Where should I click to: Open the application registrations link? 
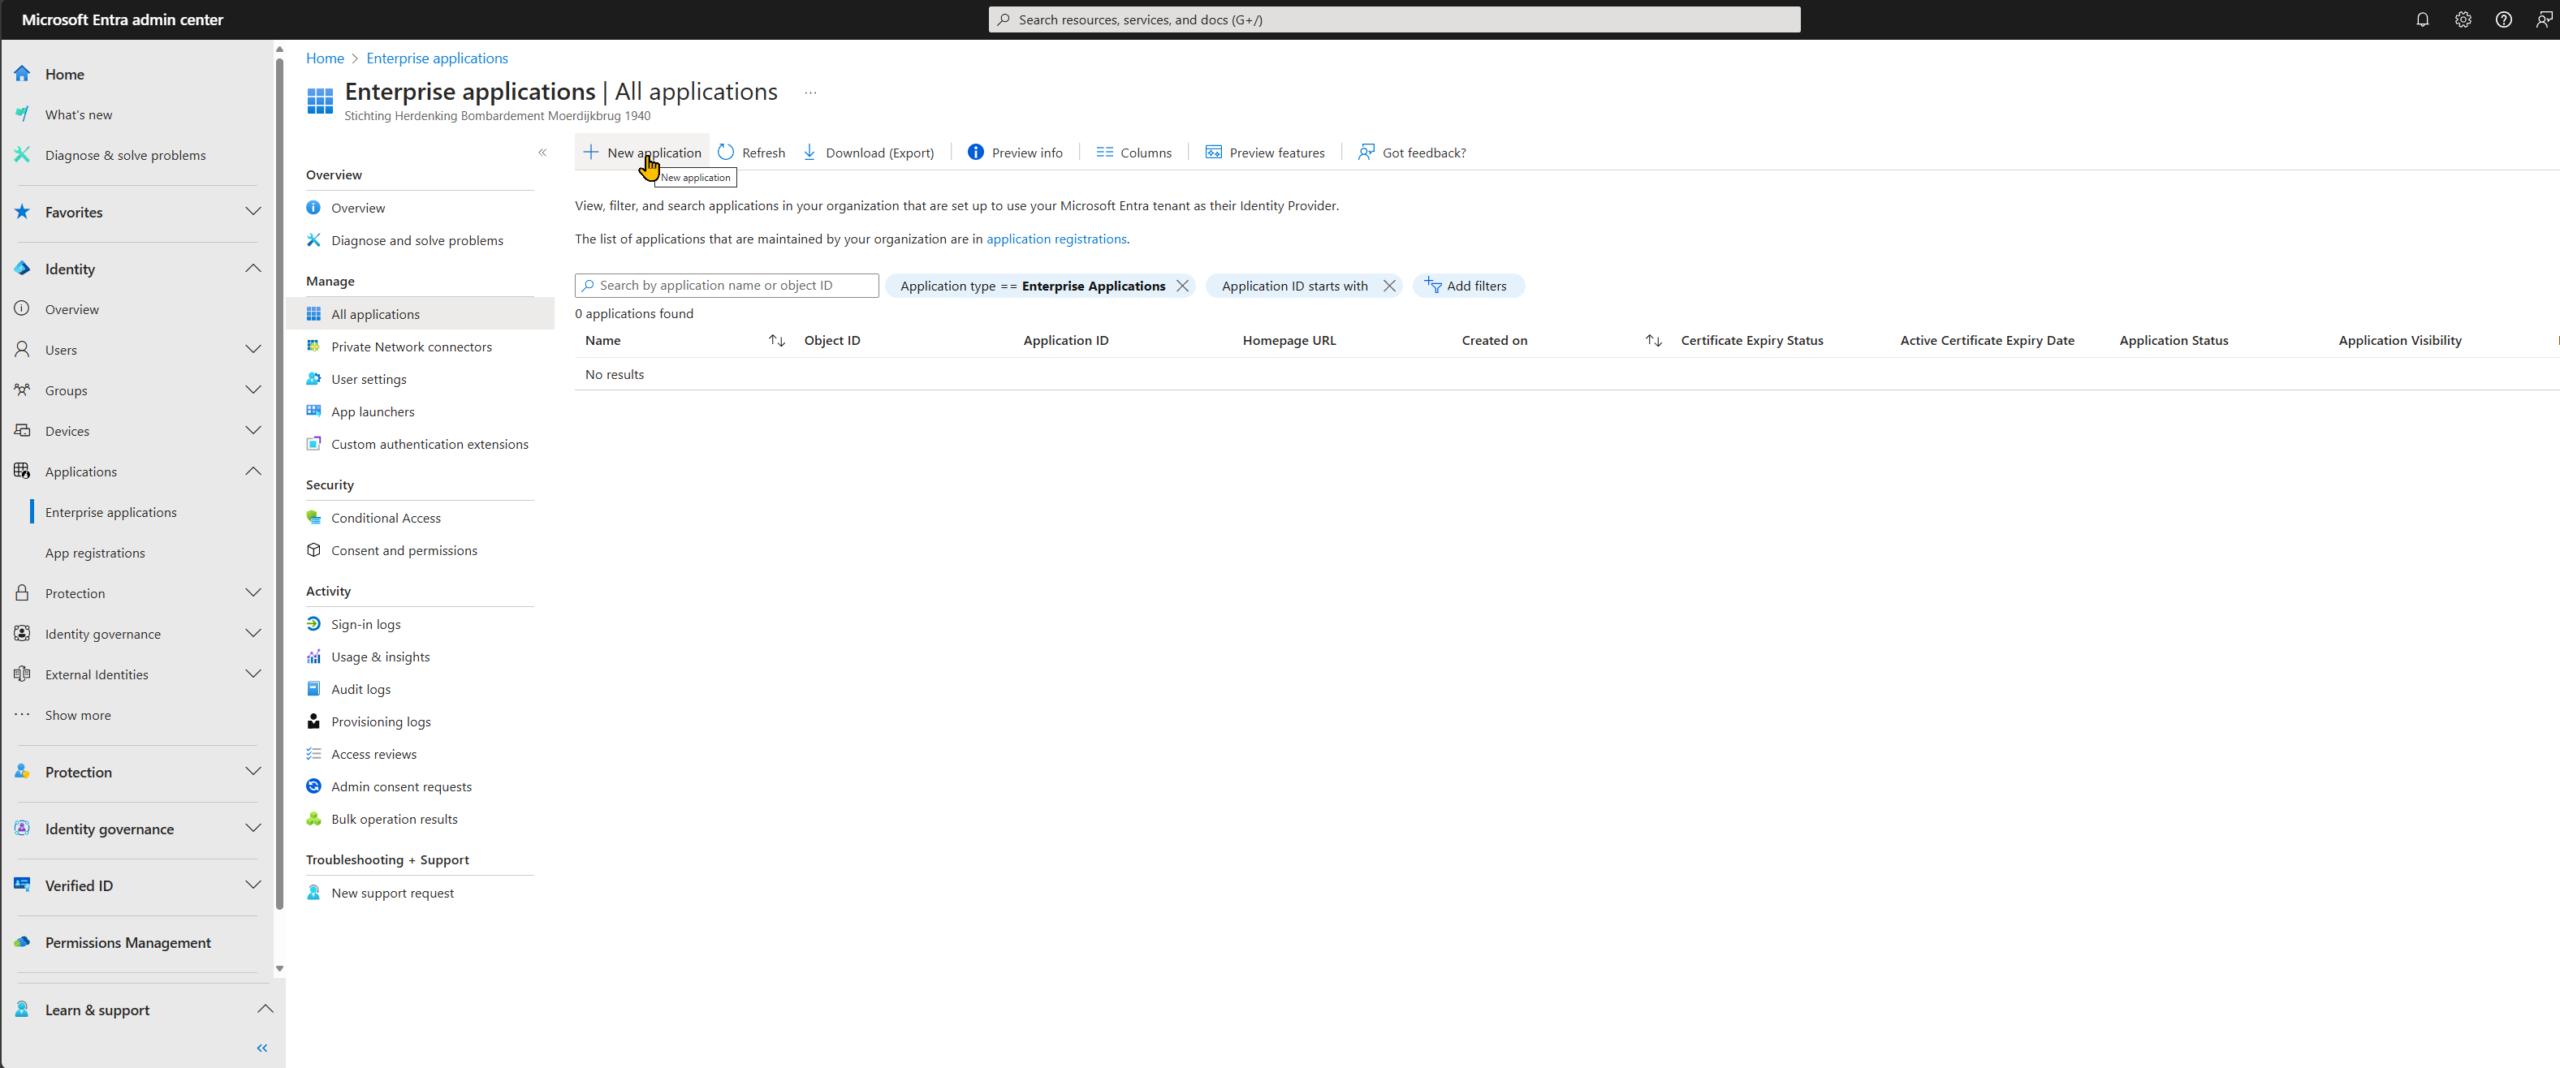[1056, 239]
